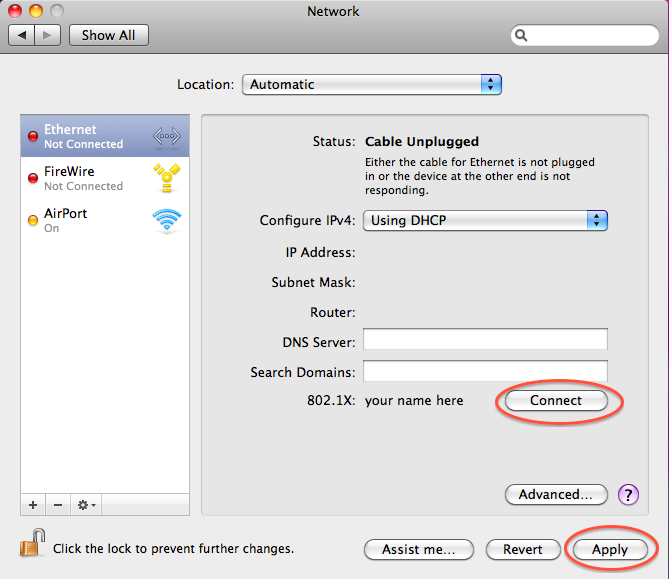Viewport: 669px width, 579px height.
Task: Remove selected service with minus button
Action: coord(58,505)
